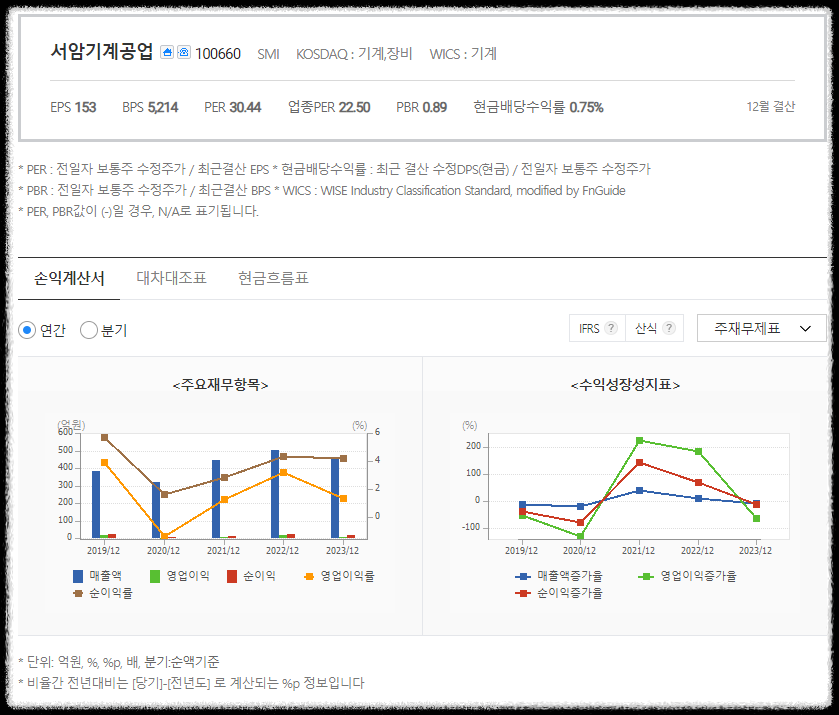Screen dimensions: 839x715
Task: Click the telephone icon before code 100660
Action: 184,52
